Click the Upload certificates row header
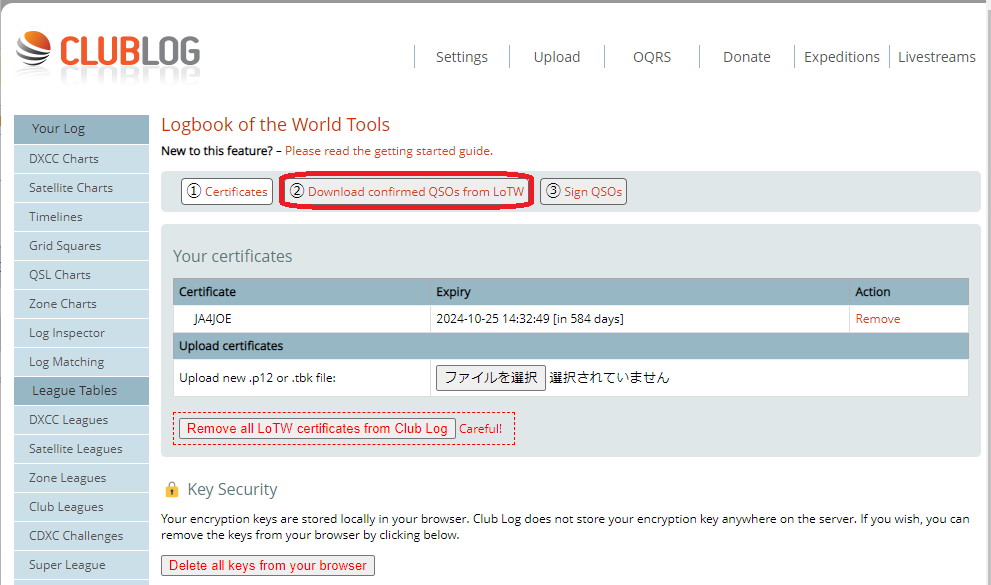991x585 pixels. pos(571,346)
